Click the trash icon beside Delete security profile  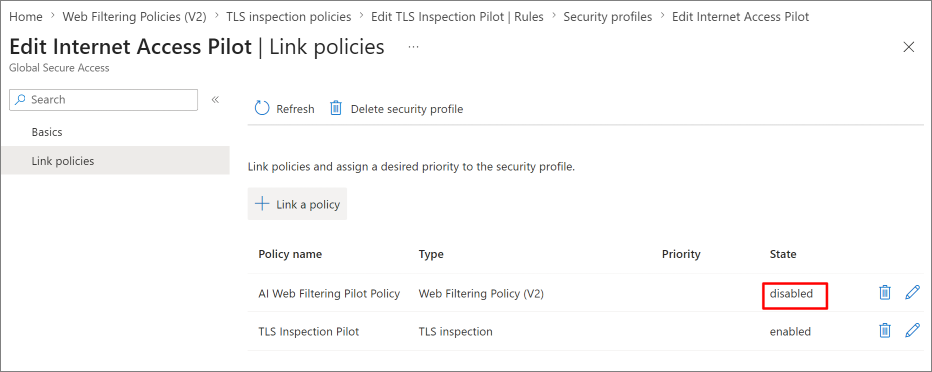coord(336,108)
